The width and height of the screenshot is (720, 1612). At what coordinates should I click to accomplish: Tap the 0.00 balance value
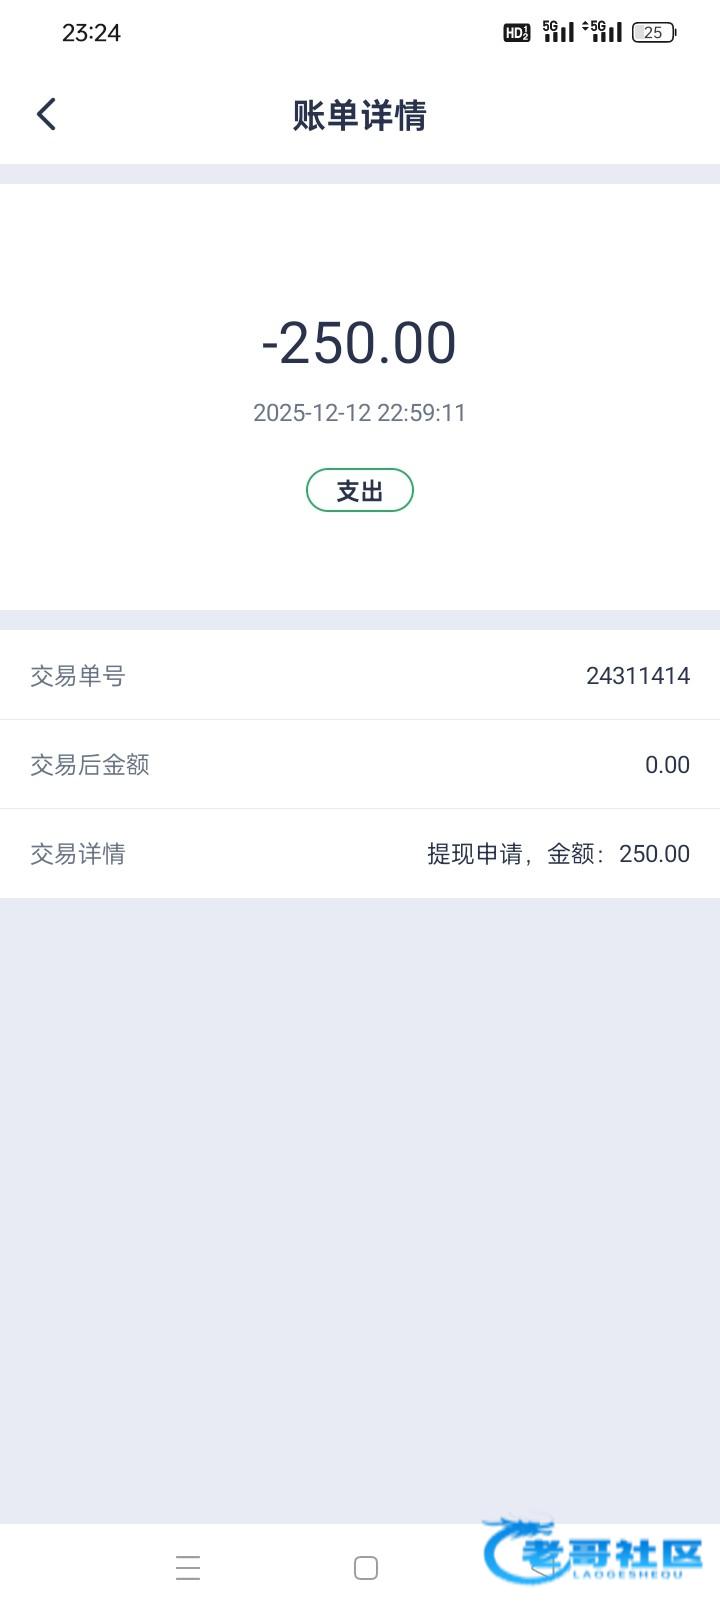667,765
